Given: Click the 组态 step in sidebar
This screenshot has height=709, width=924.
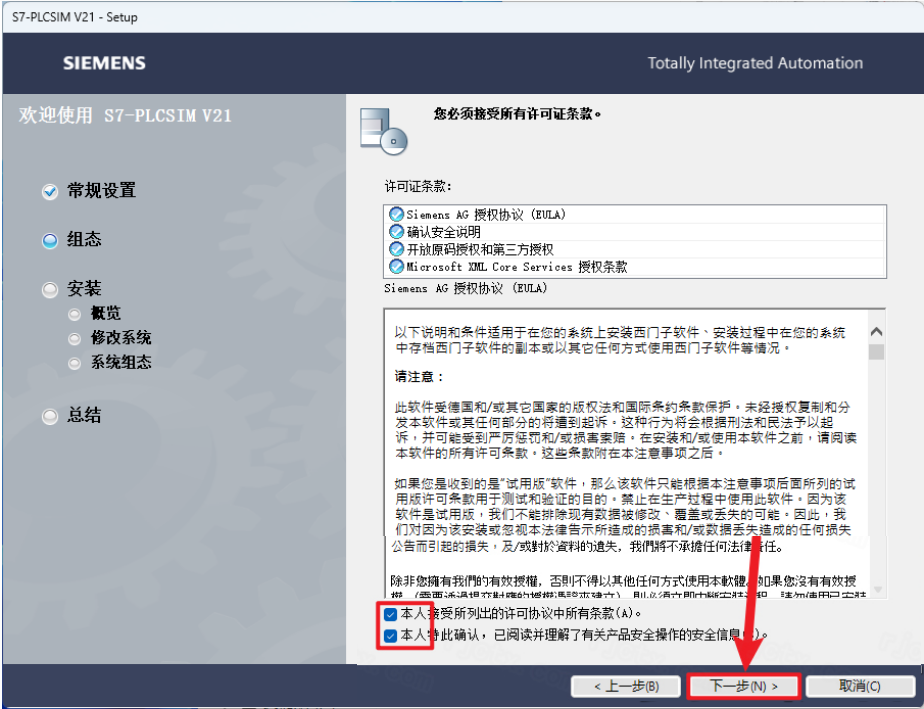Looking at the screenshot, I should [x=84, y=240].
